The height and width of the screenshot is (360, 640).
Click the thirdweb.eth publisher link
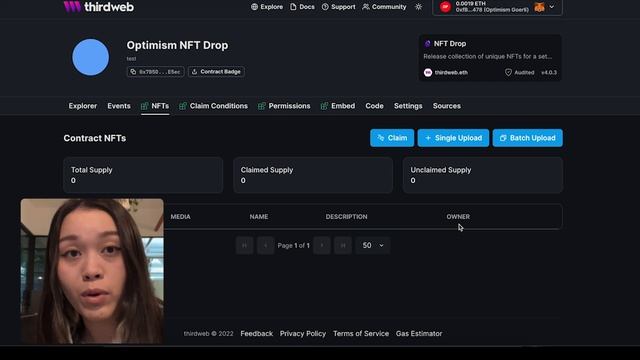tap(446, 72)
